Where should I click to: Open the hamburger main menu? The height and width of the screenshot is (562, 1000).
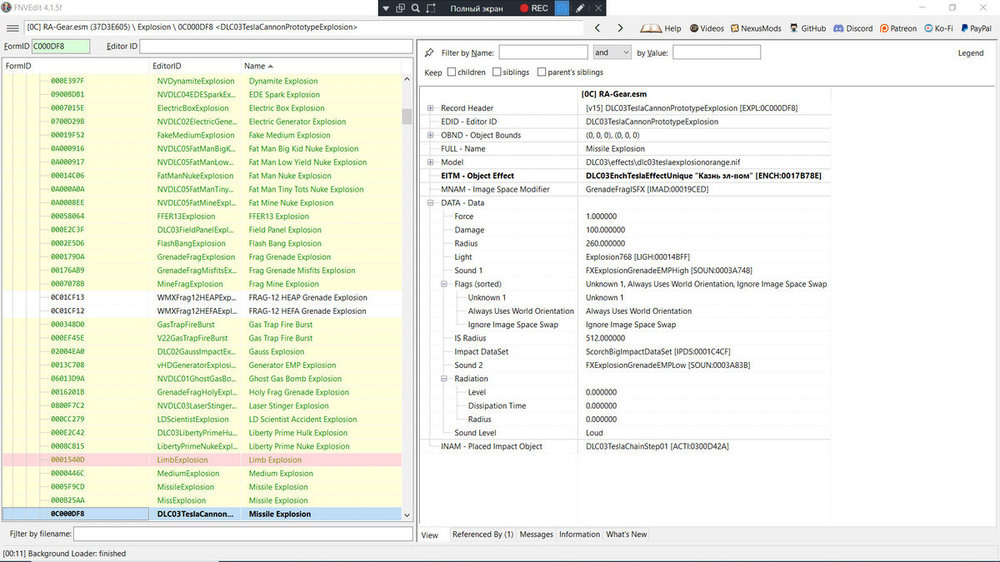[x=12, y=28]
